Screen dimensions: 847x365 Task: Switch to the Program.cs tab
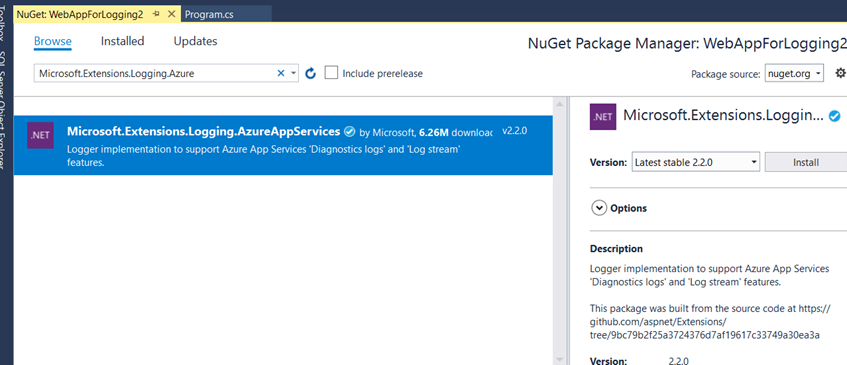click(x=210, y=15)
